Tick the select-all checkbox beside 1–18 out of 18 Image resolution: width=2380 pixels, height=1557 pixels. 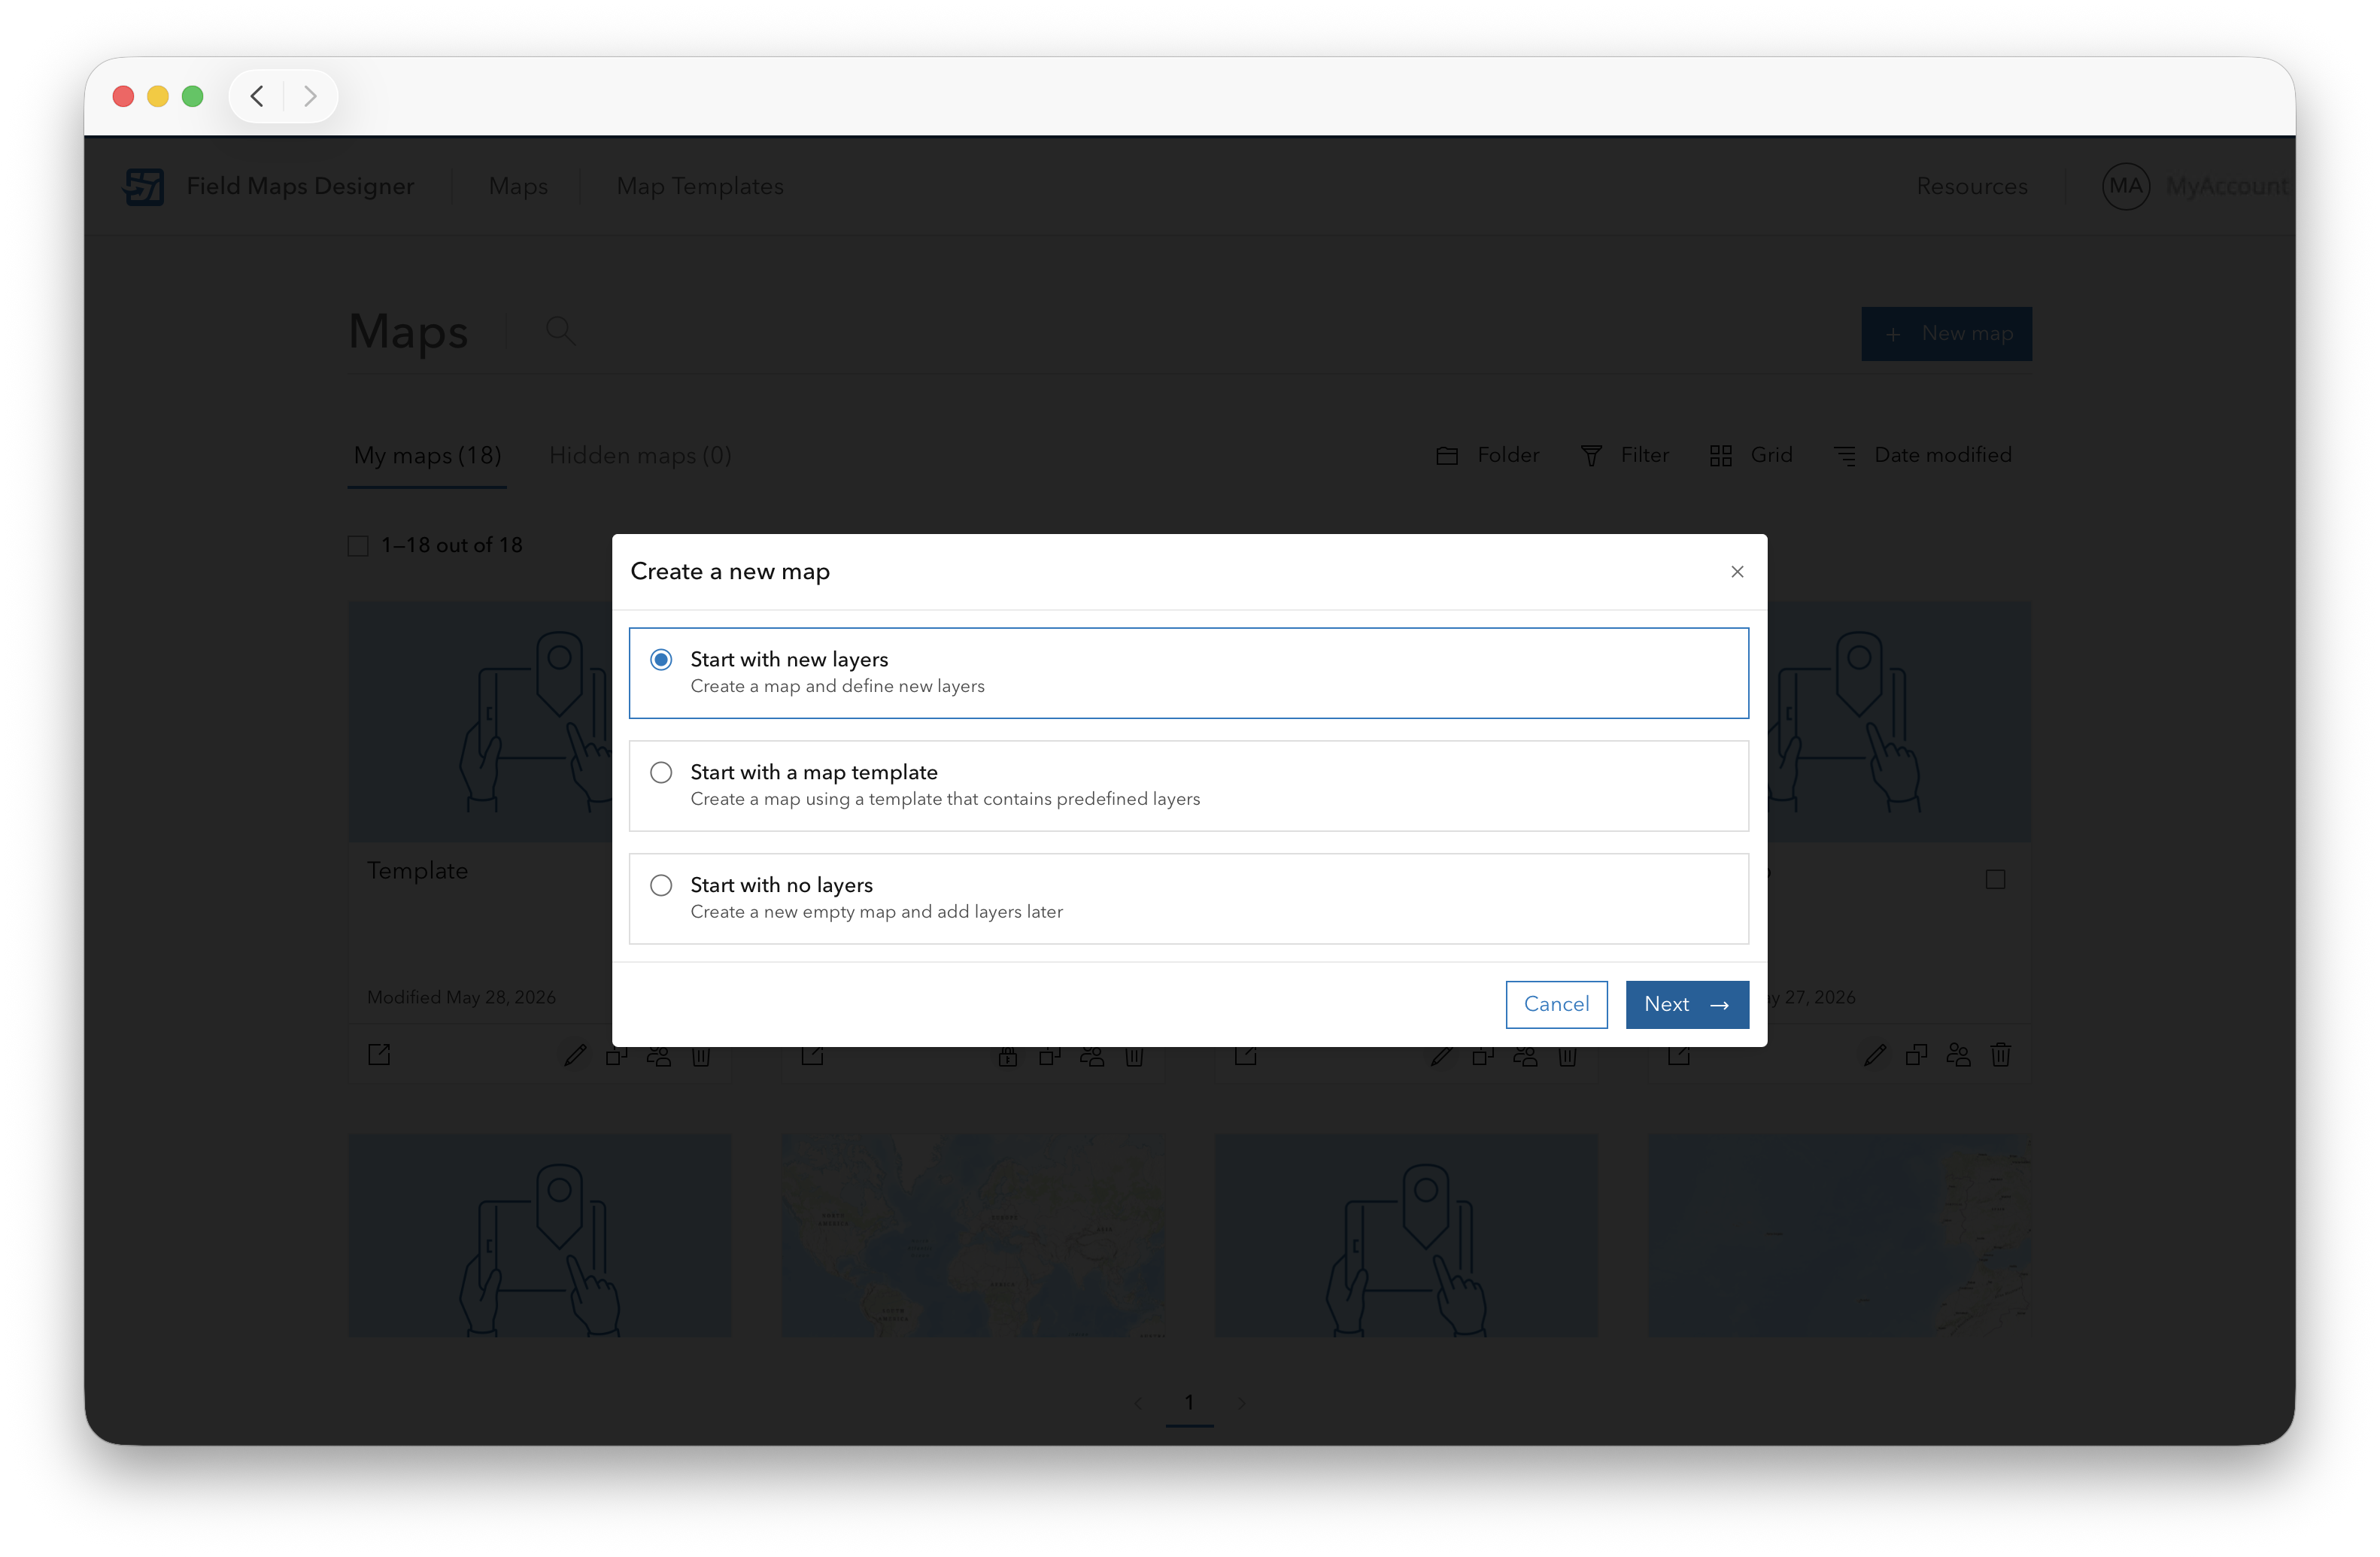coord(358,545)
